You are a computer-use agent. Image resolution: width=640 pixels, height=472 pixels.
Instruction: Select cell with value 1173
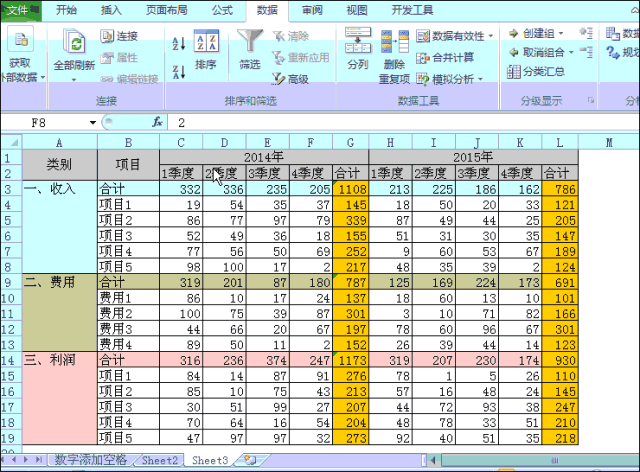[x=351, y=360]
